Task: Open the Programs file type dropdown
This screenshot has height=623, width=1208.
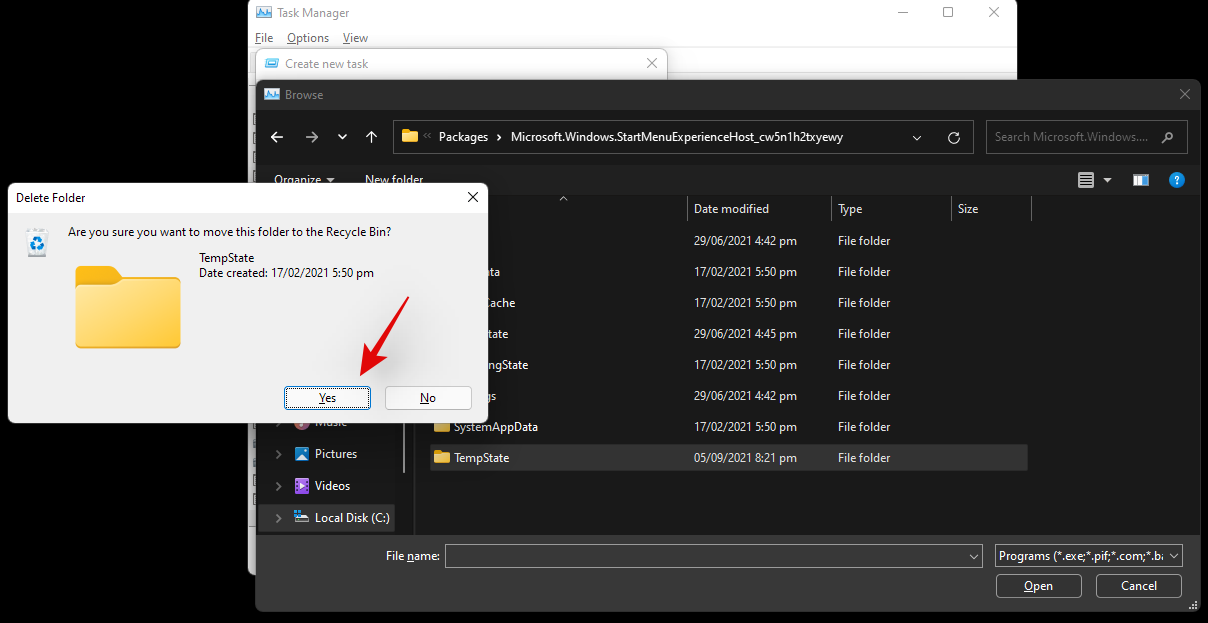Action: click(x=1089, y=556)
